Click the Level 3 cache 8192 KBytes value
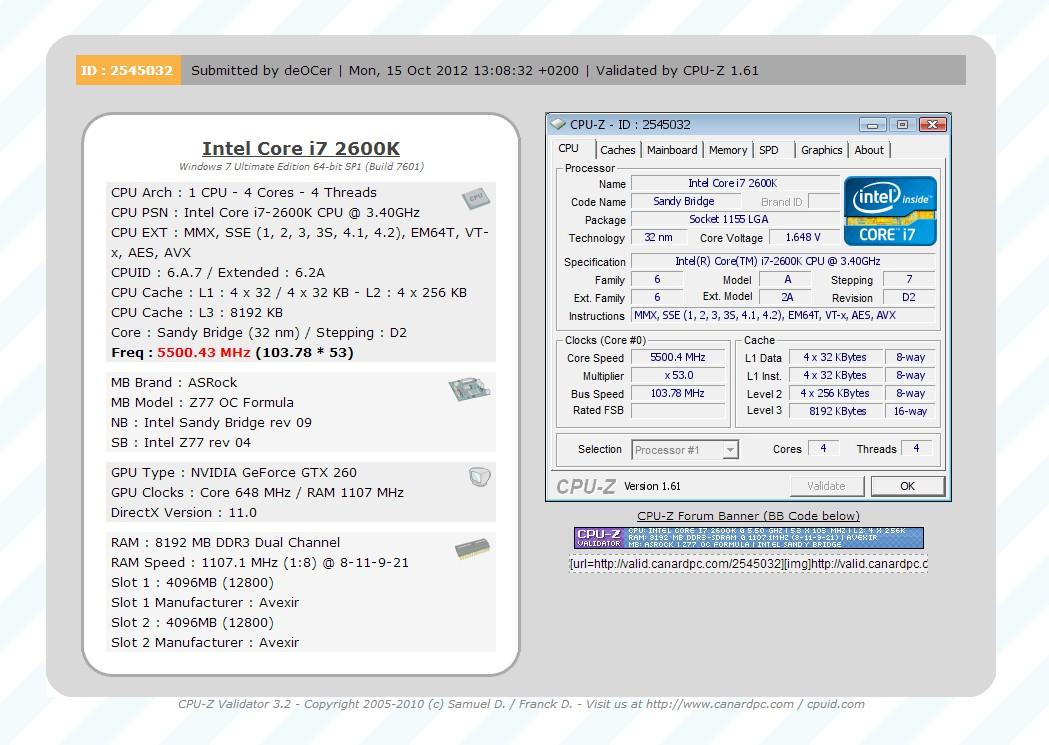Image resolution: width=1049 pixels, height=745 pixels. click(x=837, y=411)
